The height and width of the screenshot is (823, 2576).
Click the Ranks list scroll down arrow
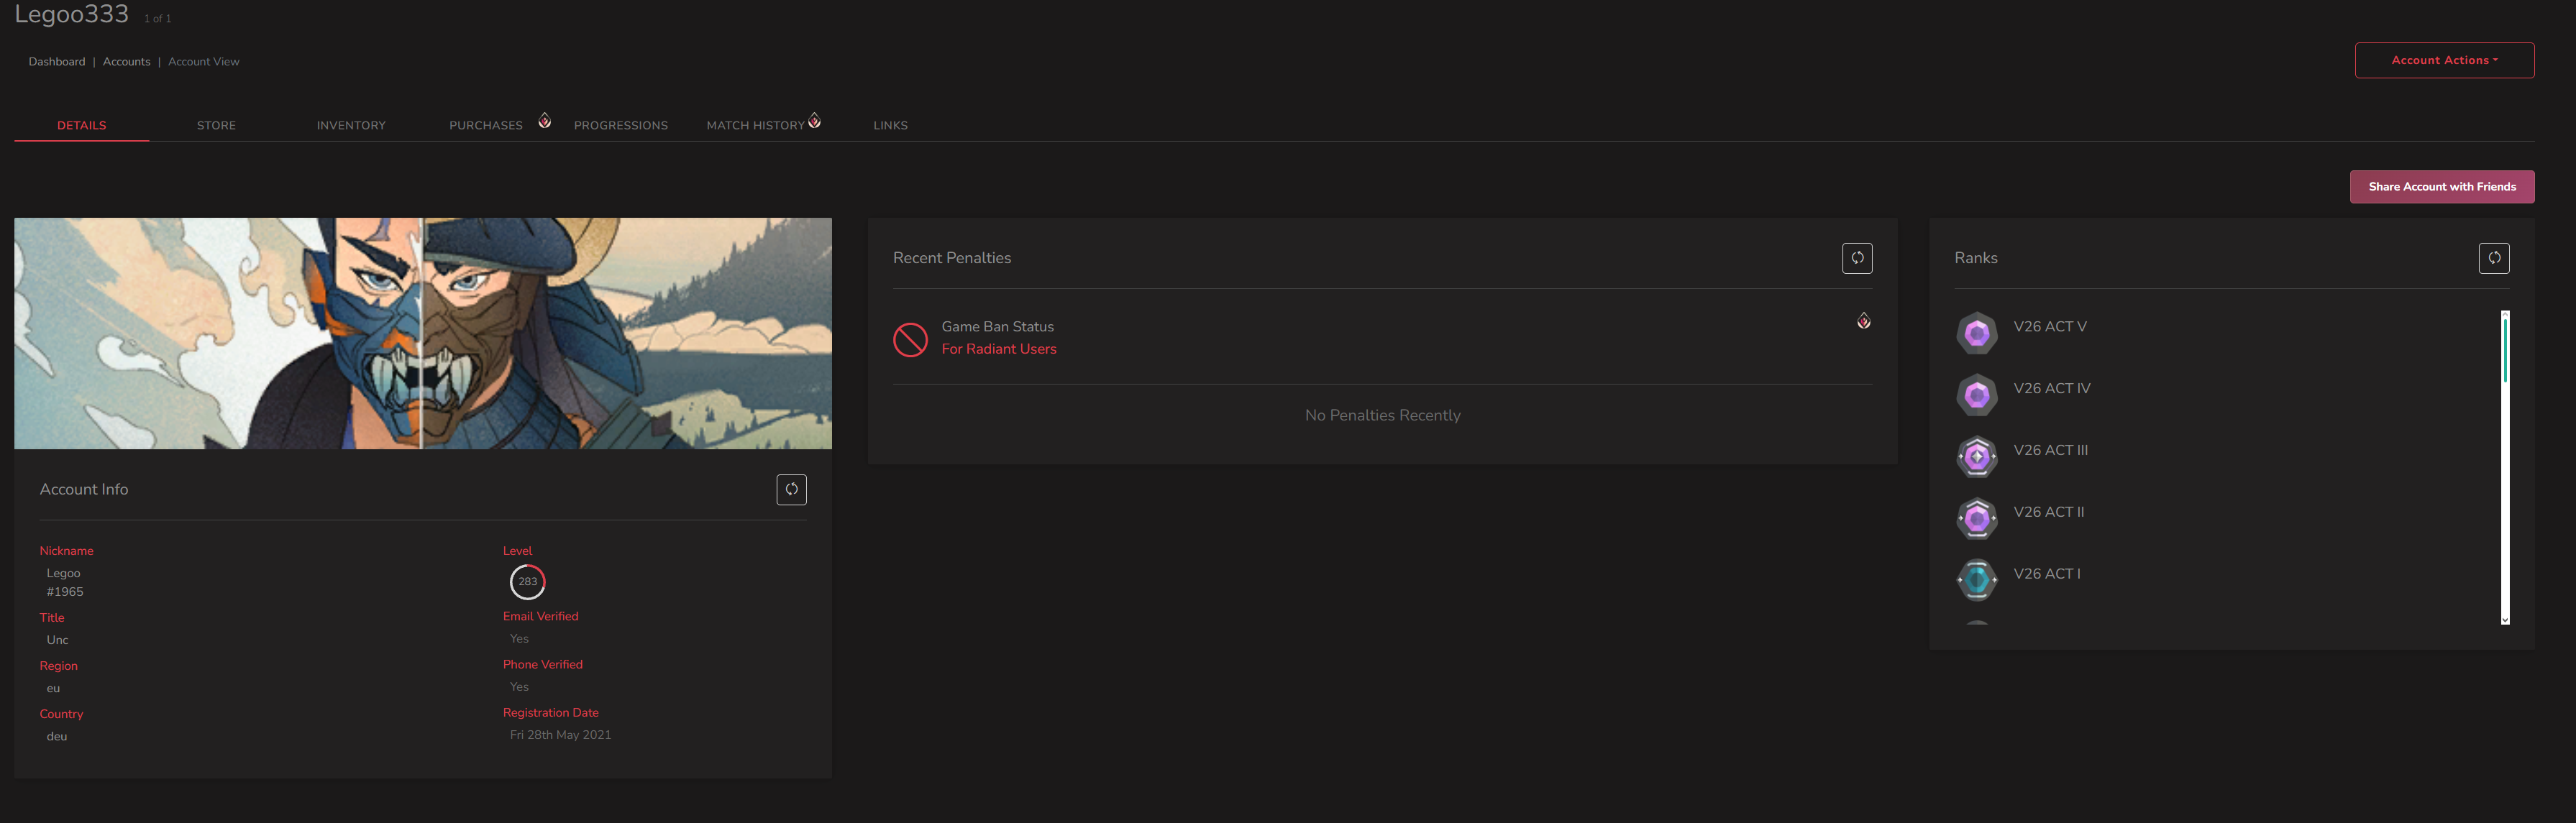(2505, 620)
